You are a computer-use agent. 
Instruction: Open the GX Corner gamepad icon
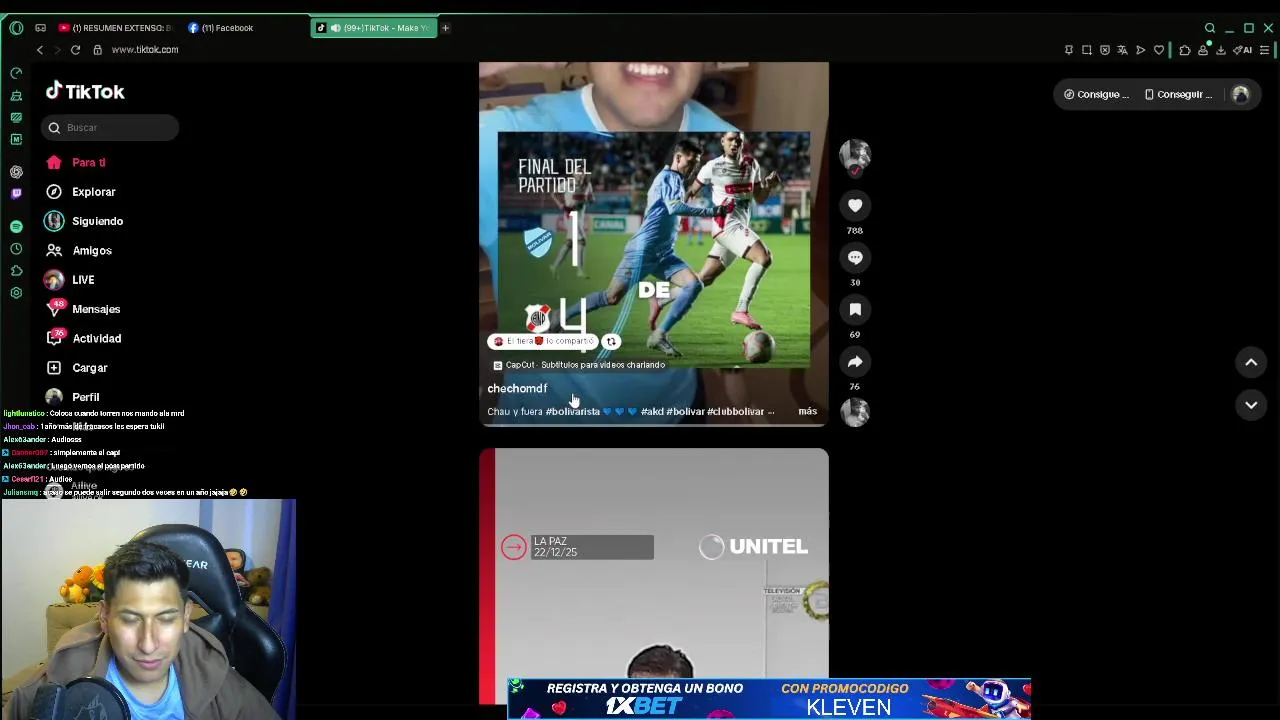click(40, 28)
